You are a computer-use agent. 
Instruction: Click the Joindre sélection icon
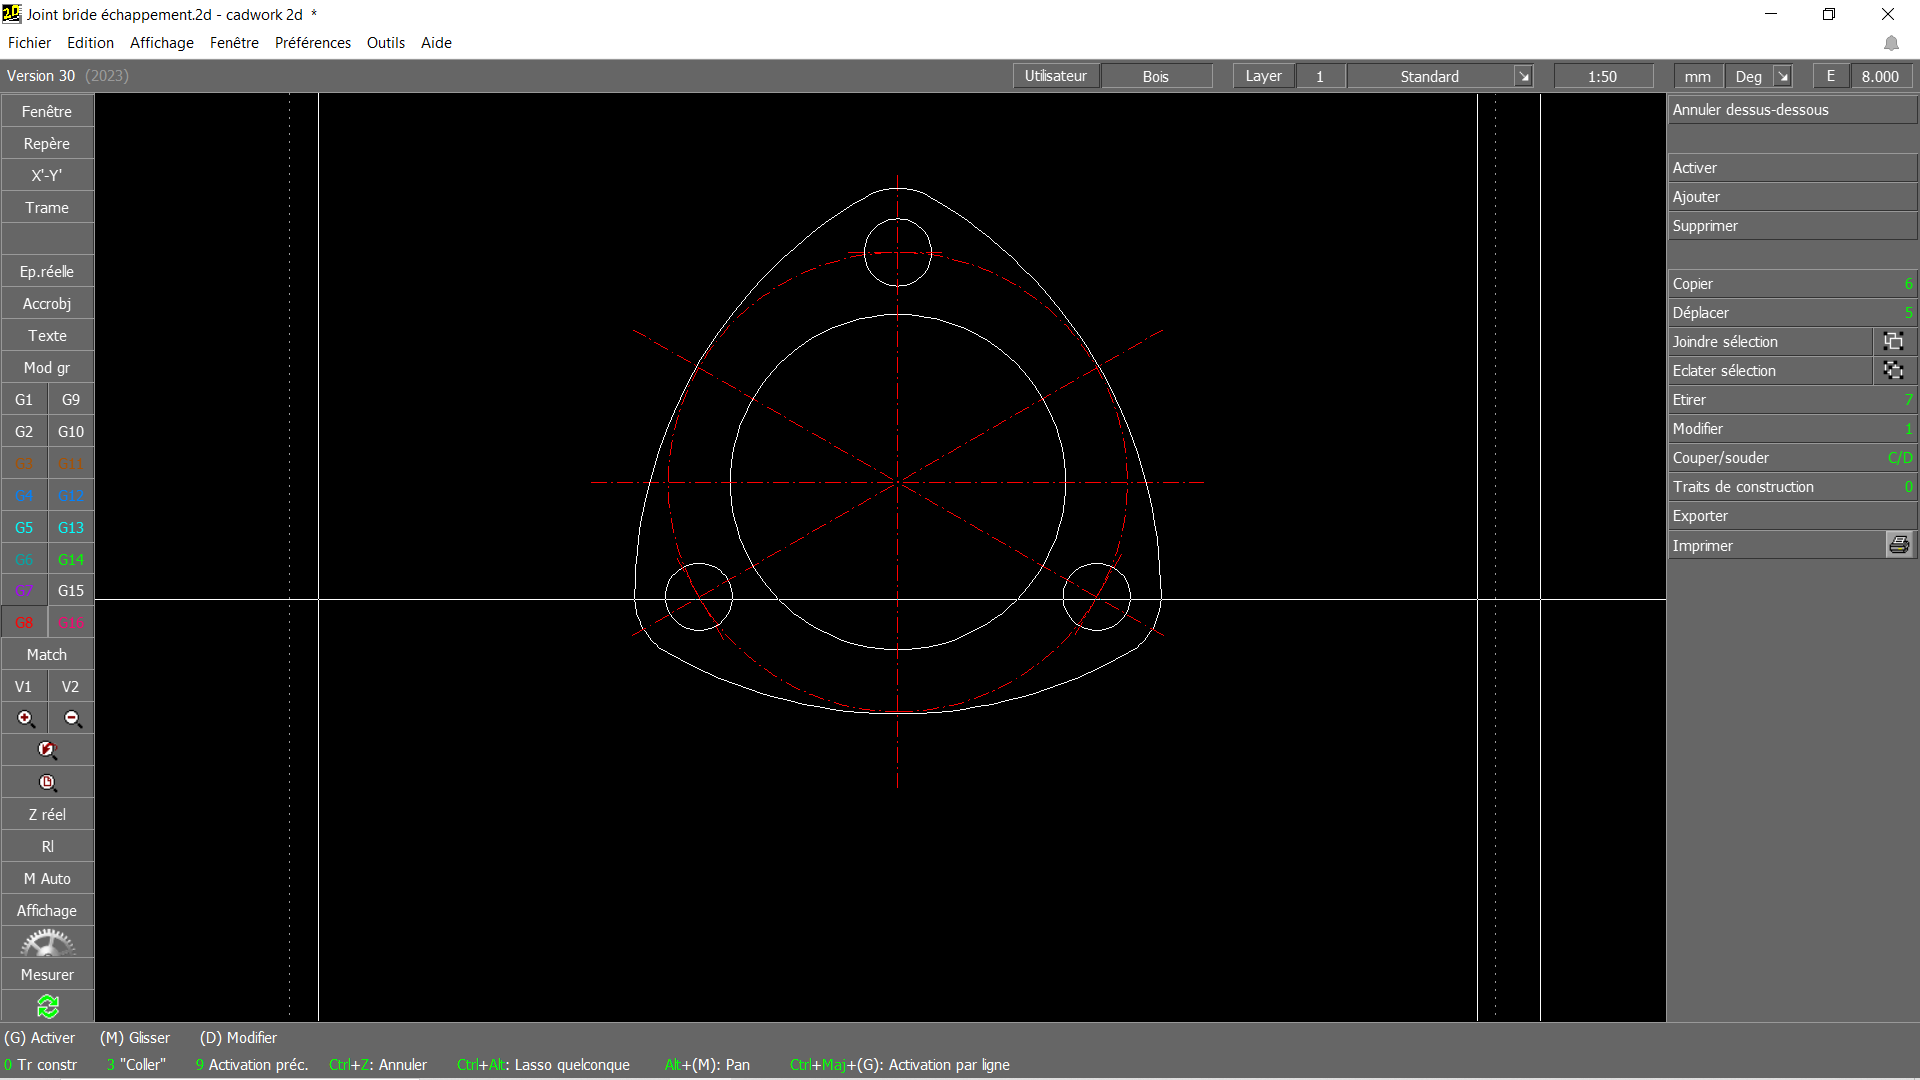1893,341
